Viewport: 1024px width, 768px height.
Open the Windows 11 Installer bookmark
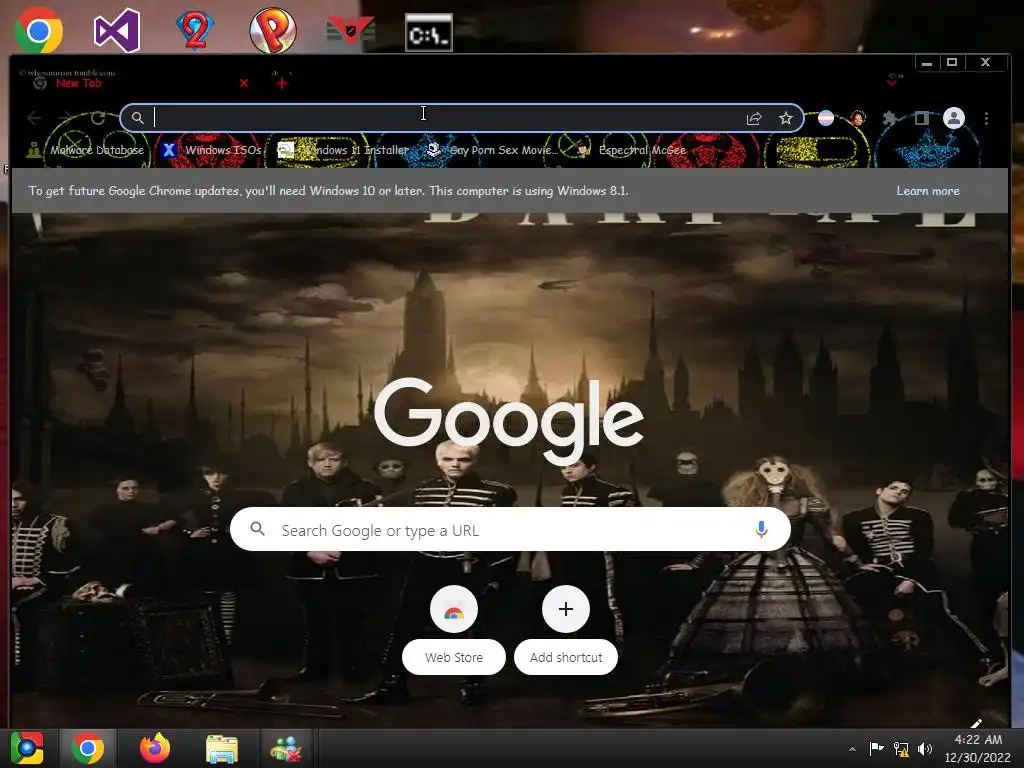(x=344, y=150)
